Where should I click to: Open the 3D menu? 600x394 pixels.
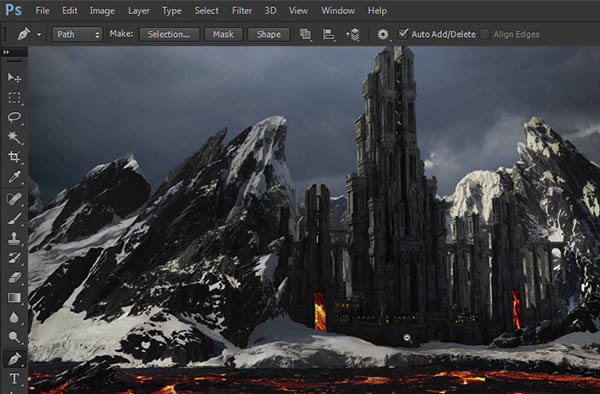pyautogui.click(x=271, y=11)
